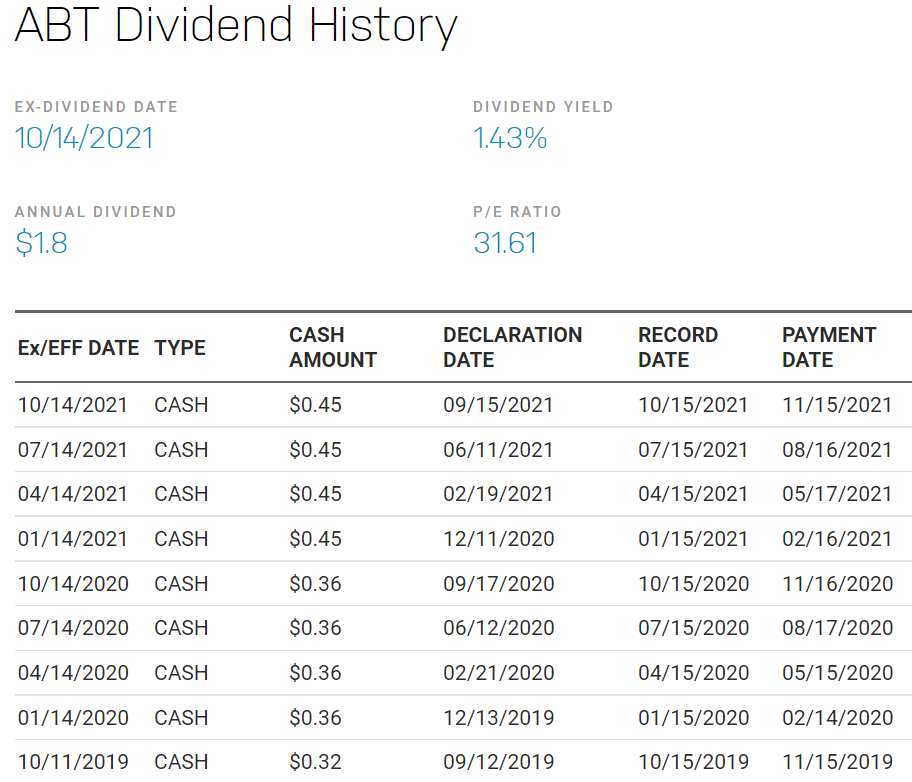
Task: Click the $0.32 cash amount
Action: [x=316, y=762]
